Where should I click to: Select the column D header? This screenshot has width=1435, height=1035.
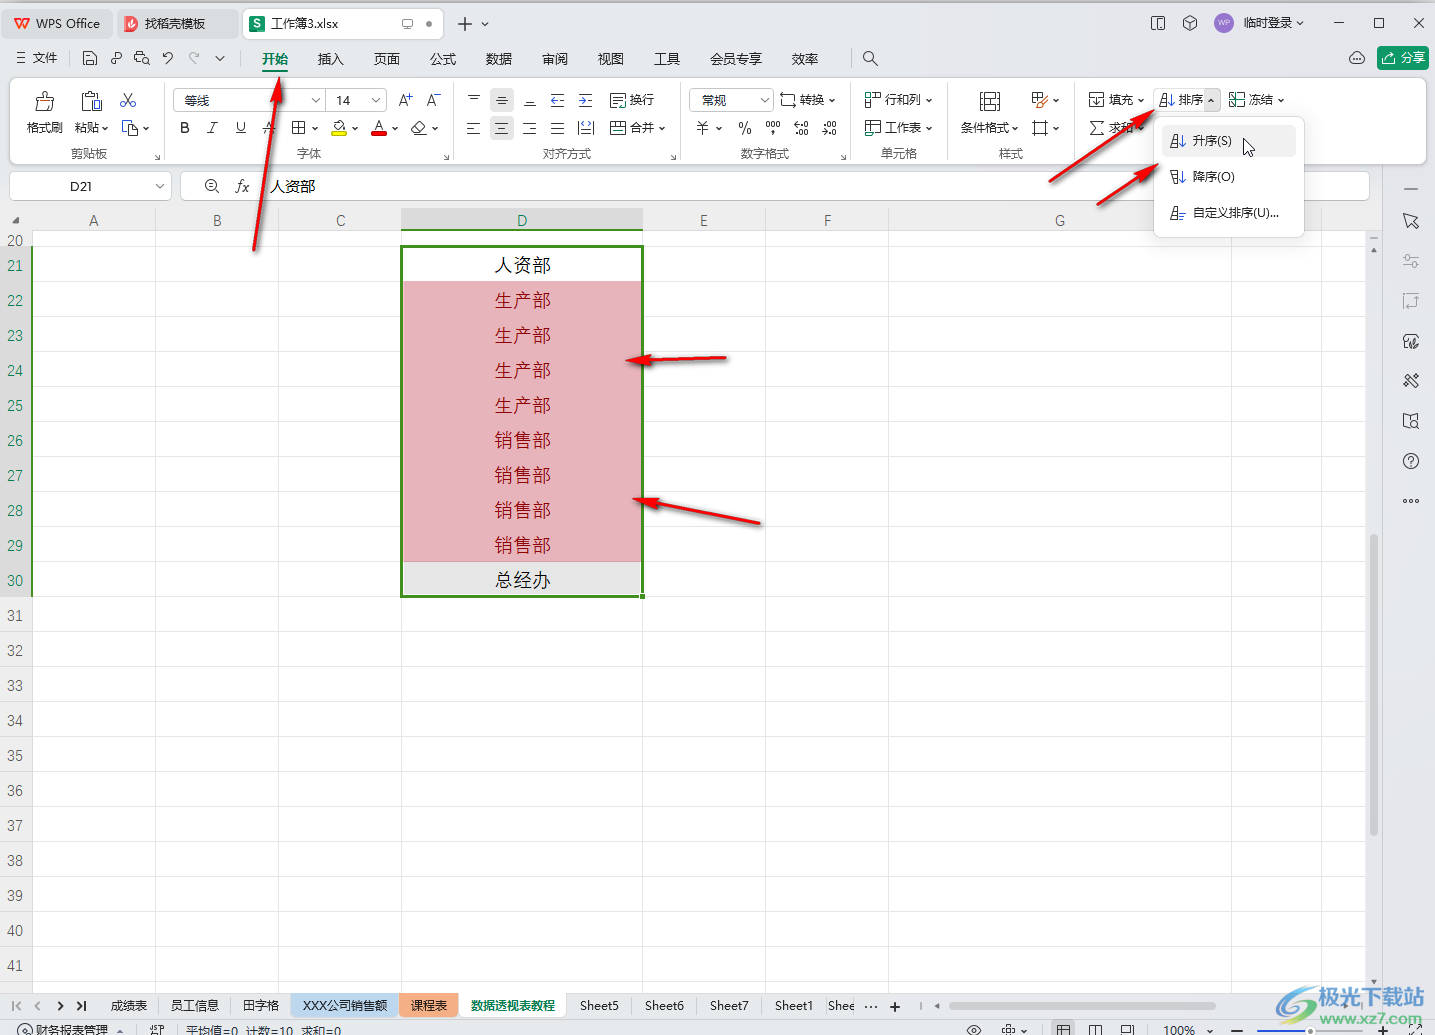(522, 220)
